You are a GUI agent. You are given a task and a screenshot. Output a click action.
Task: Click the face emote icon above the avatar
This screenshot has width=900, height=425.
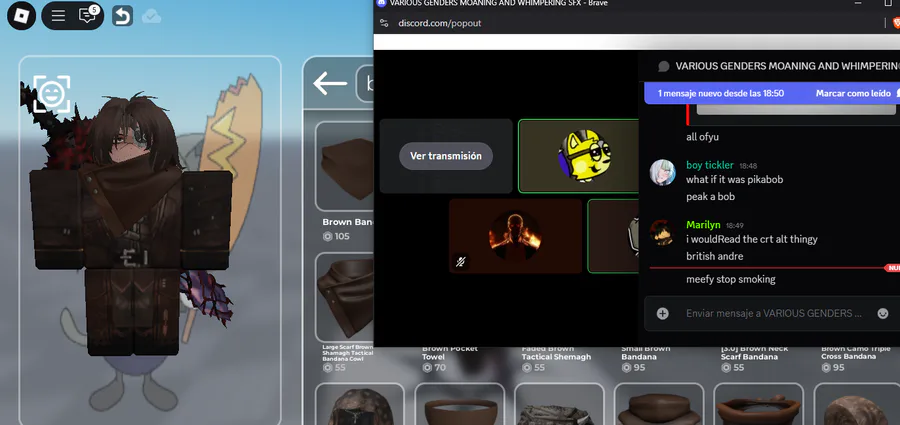point(52,94)
